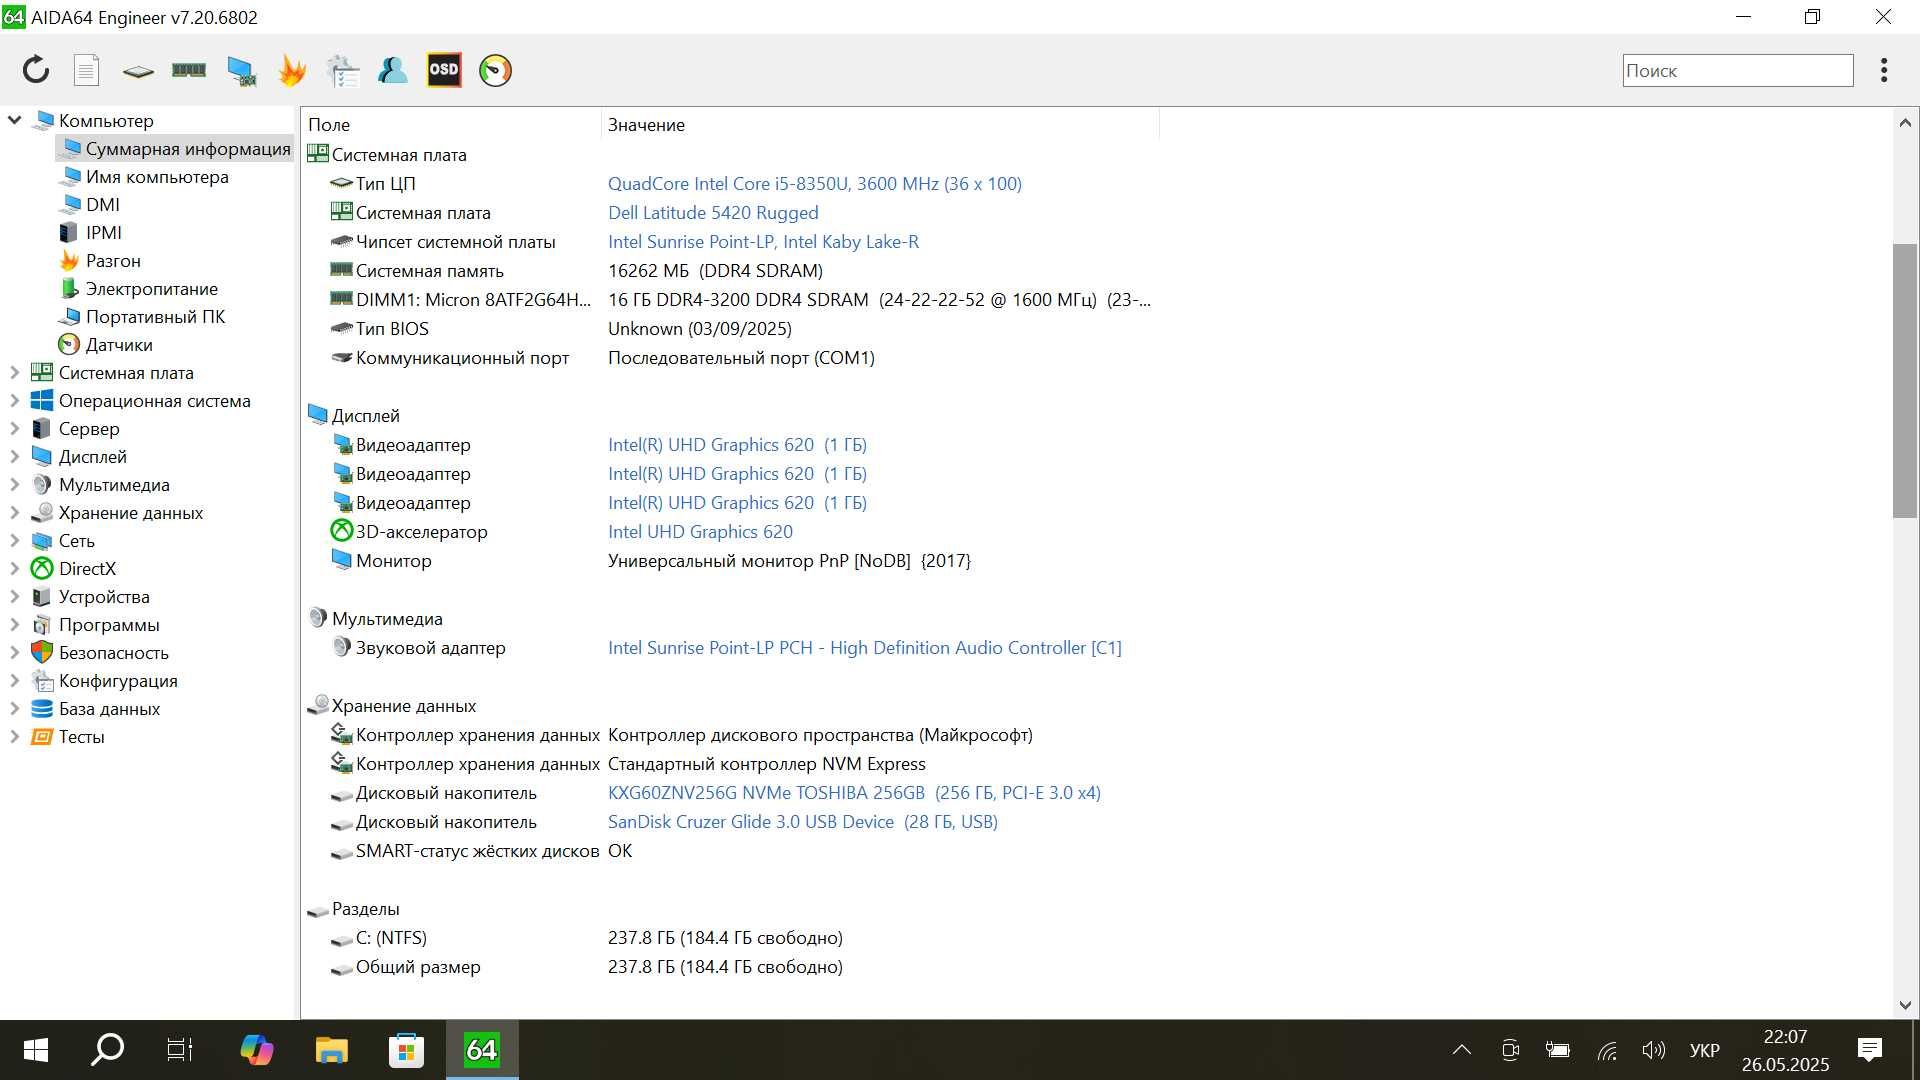Open the sensor gauge toolbar icon
The image size is (1920, 1080).
pos(495,70)
